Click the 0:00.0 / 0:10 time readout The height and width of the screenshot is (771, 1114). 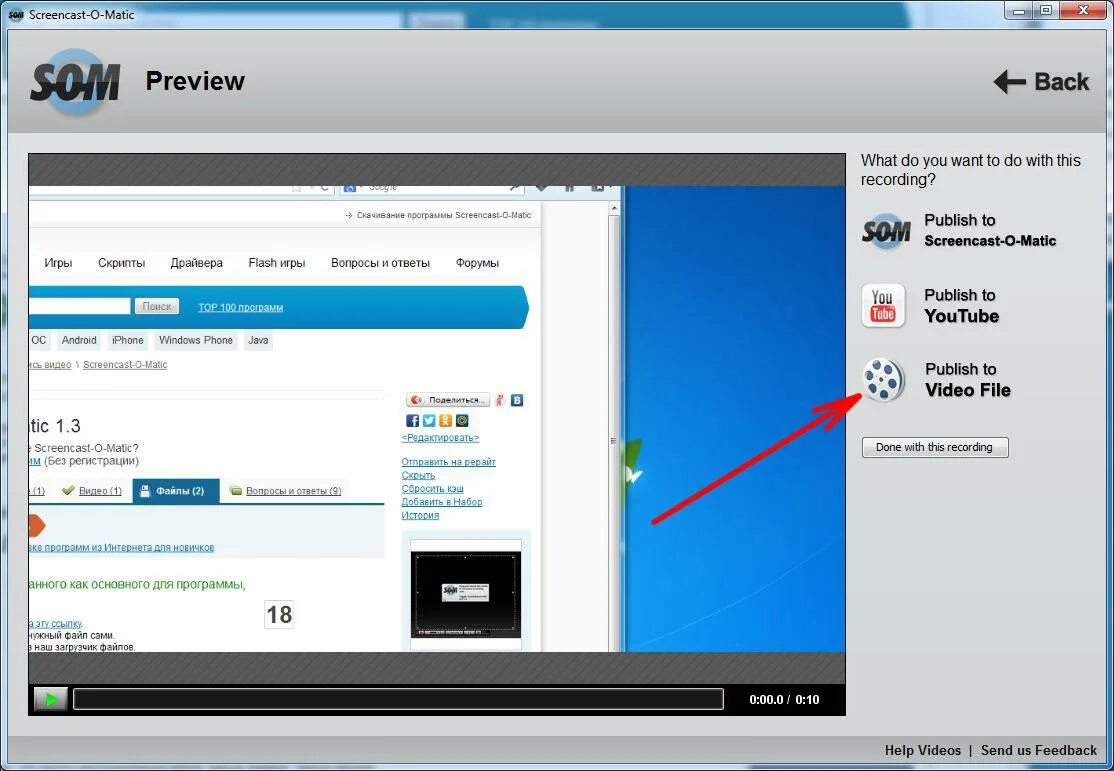point(784,699)
